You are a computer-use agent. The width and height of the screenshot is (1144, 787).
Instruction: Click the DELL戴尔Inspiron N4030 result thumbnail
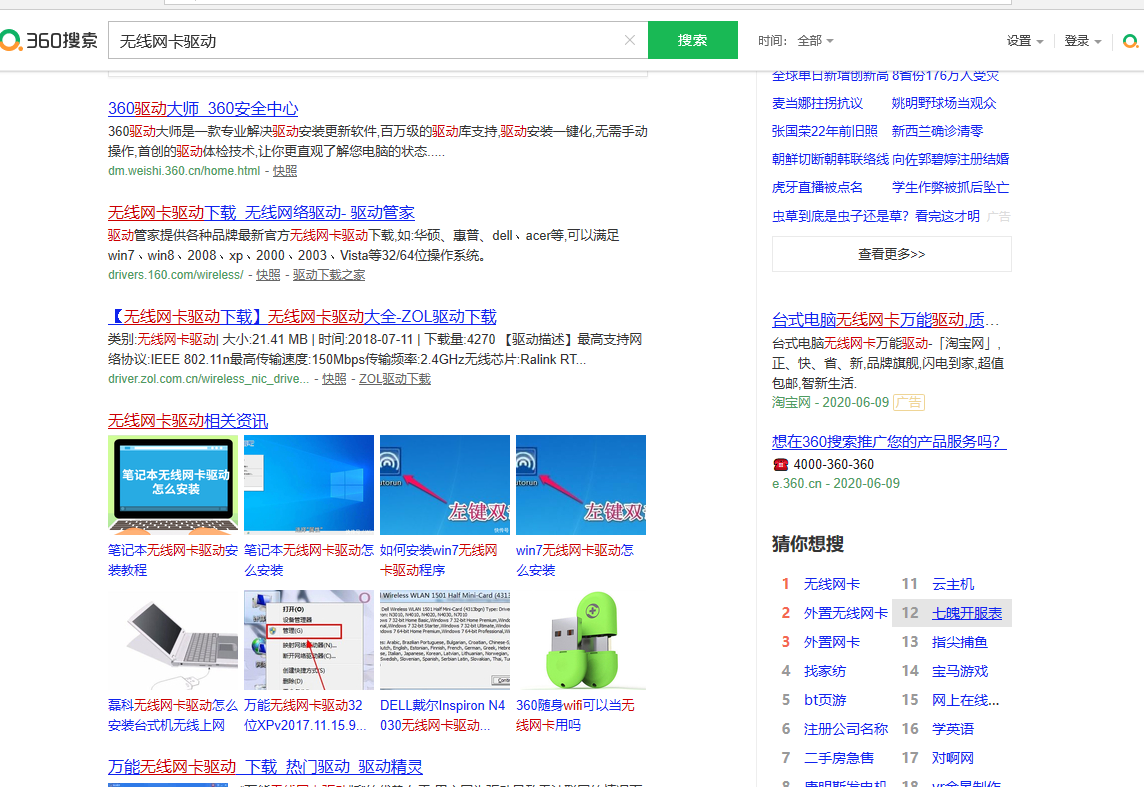(x=444, y=640)
